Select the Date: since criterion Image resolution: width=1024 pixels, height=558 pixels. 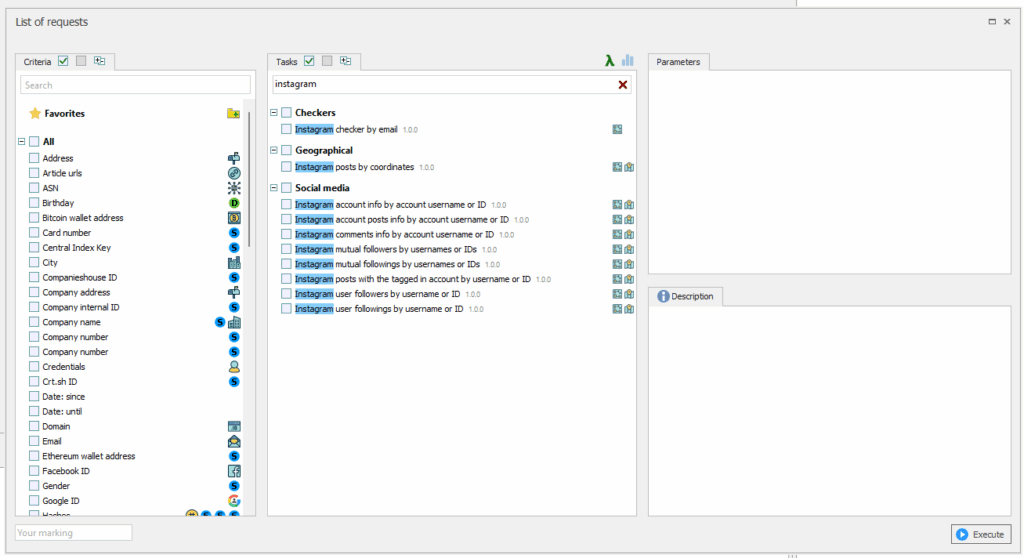[x=63, y=397]
